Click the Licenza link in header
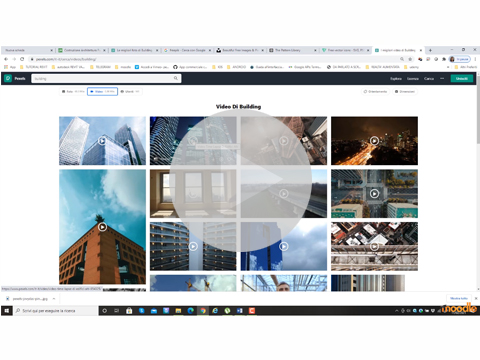480x360 pixels. point(413,79)
